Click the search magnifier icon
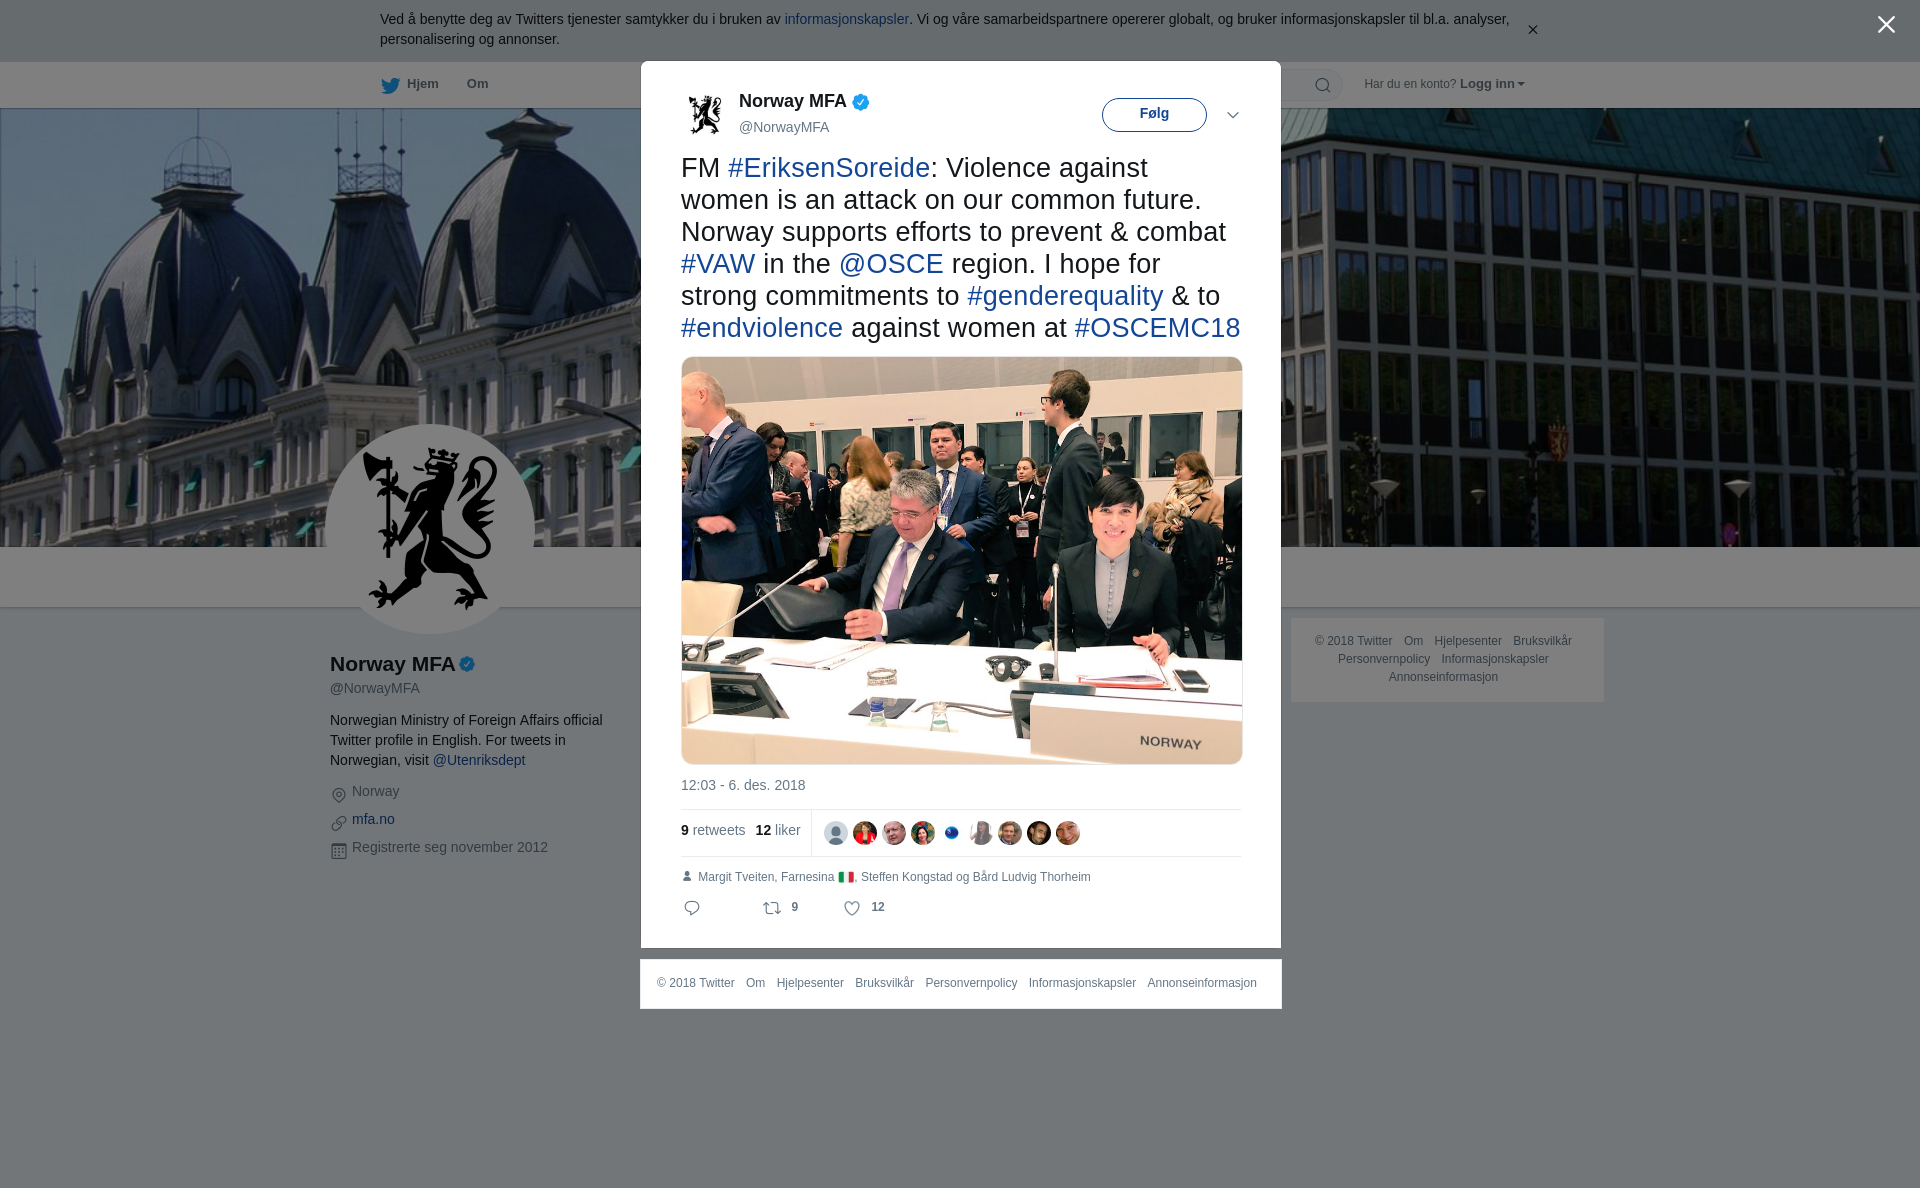This screenshot has height=1188, width=1920. pos(1323,85)
